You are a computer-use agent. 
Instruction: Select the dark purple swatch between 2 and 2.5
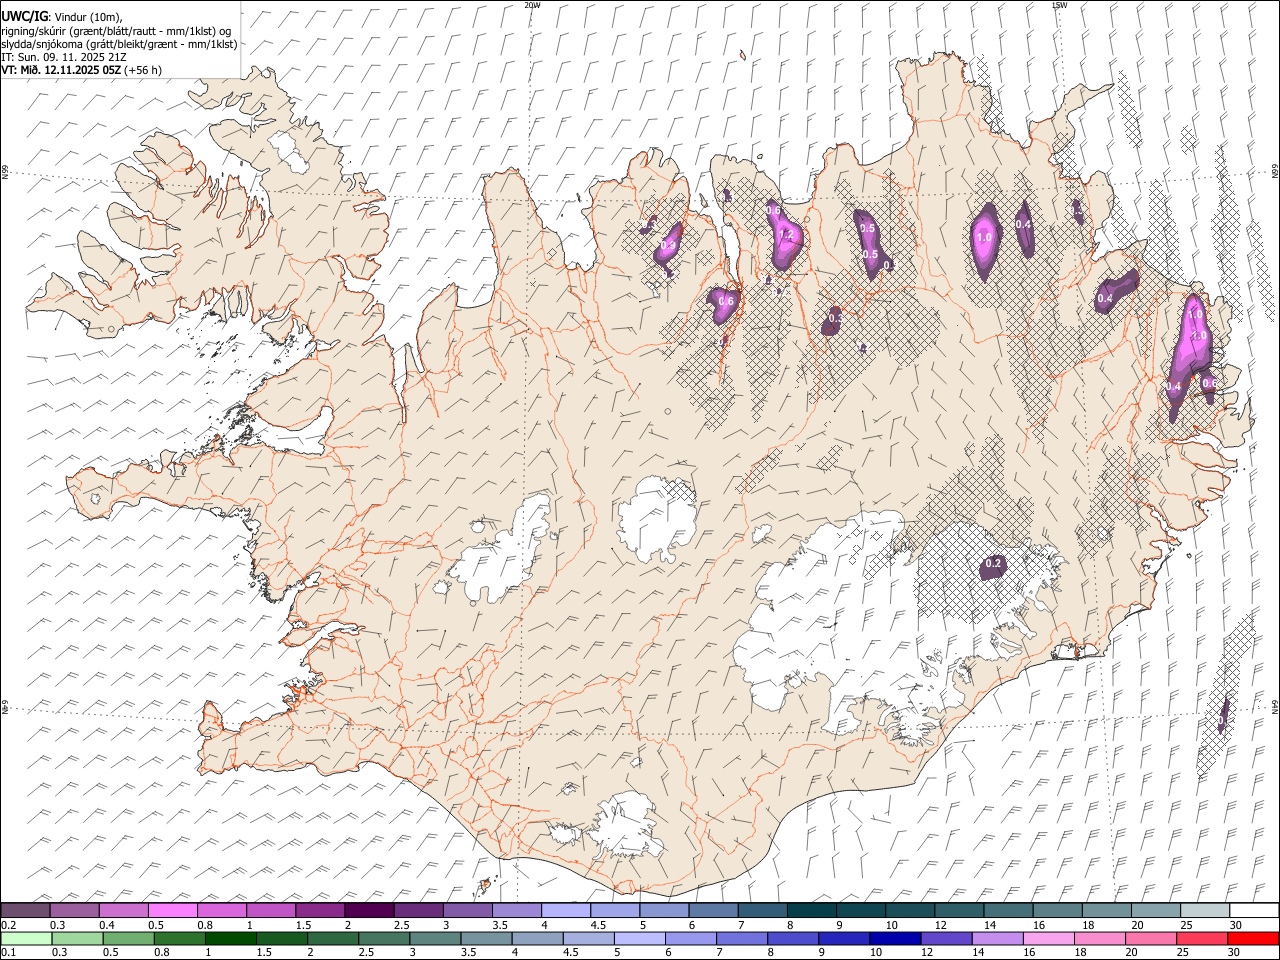pyautogui.click(x=369, y=910)
